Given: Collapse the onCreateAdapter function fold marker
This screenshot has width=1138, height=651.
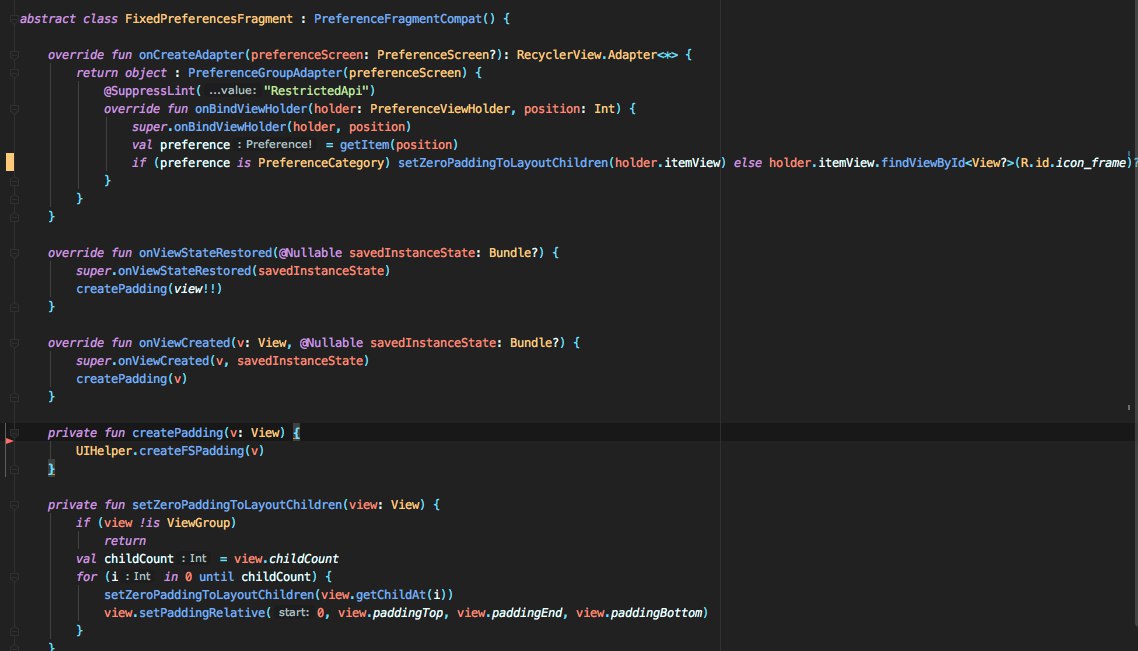Looking at the screenshot, I should click(x=14, y=55).
